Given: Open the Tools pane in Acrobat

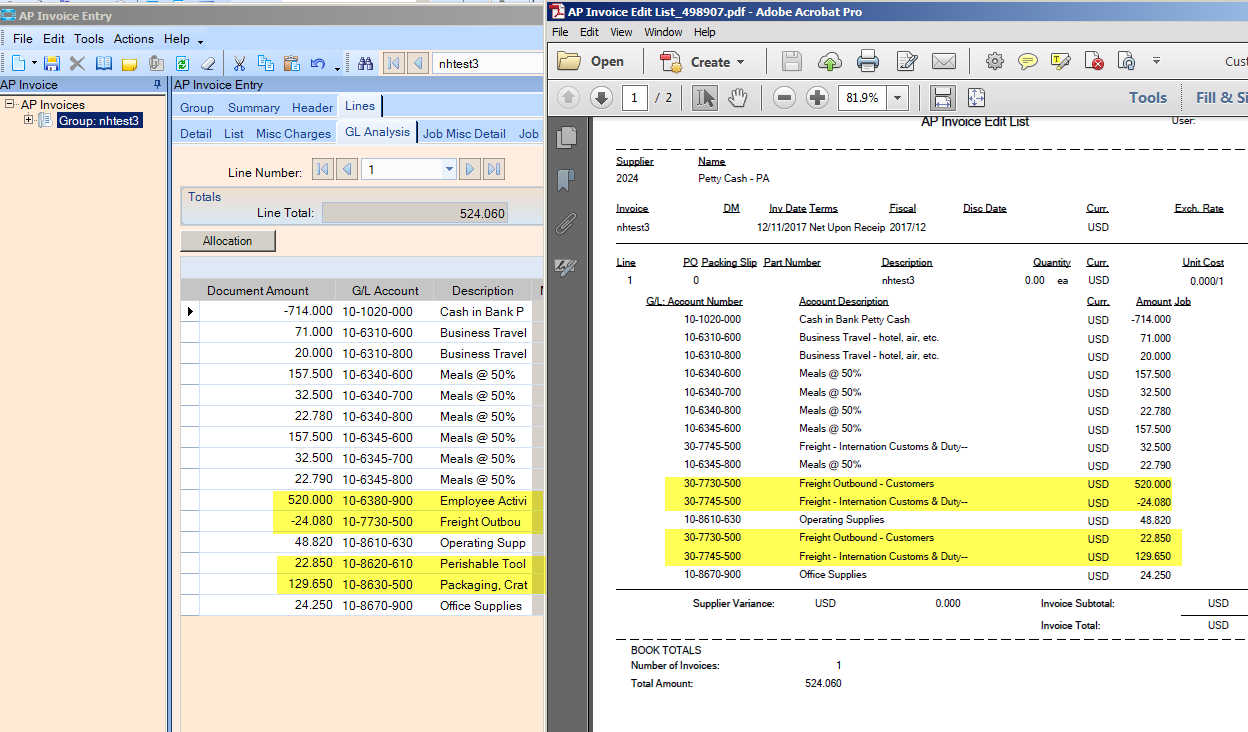Looking at the screenshot, I should pos(1148,98).
